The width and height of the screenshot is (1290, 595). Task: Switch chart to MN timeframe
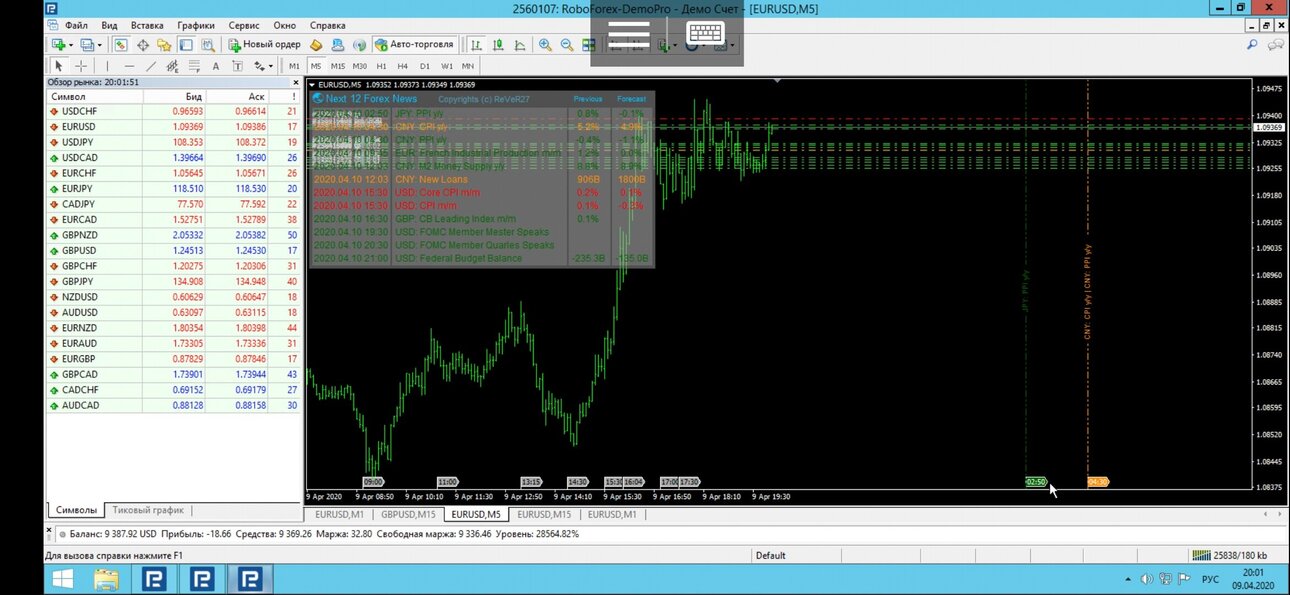click(x=468, y=65)
